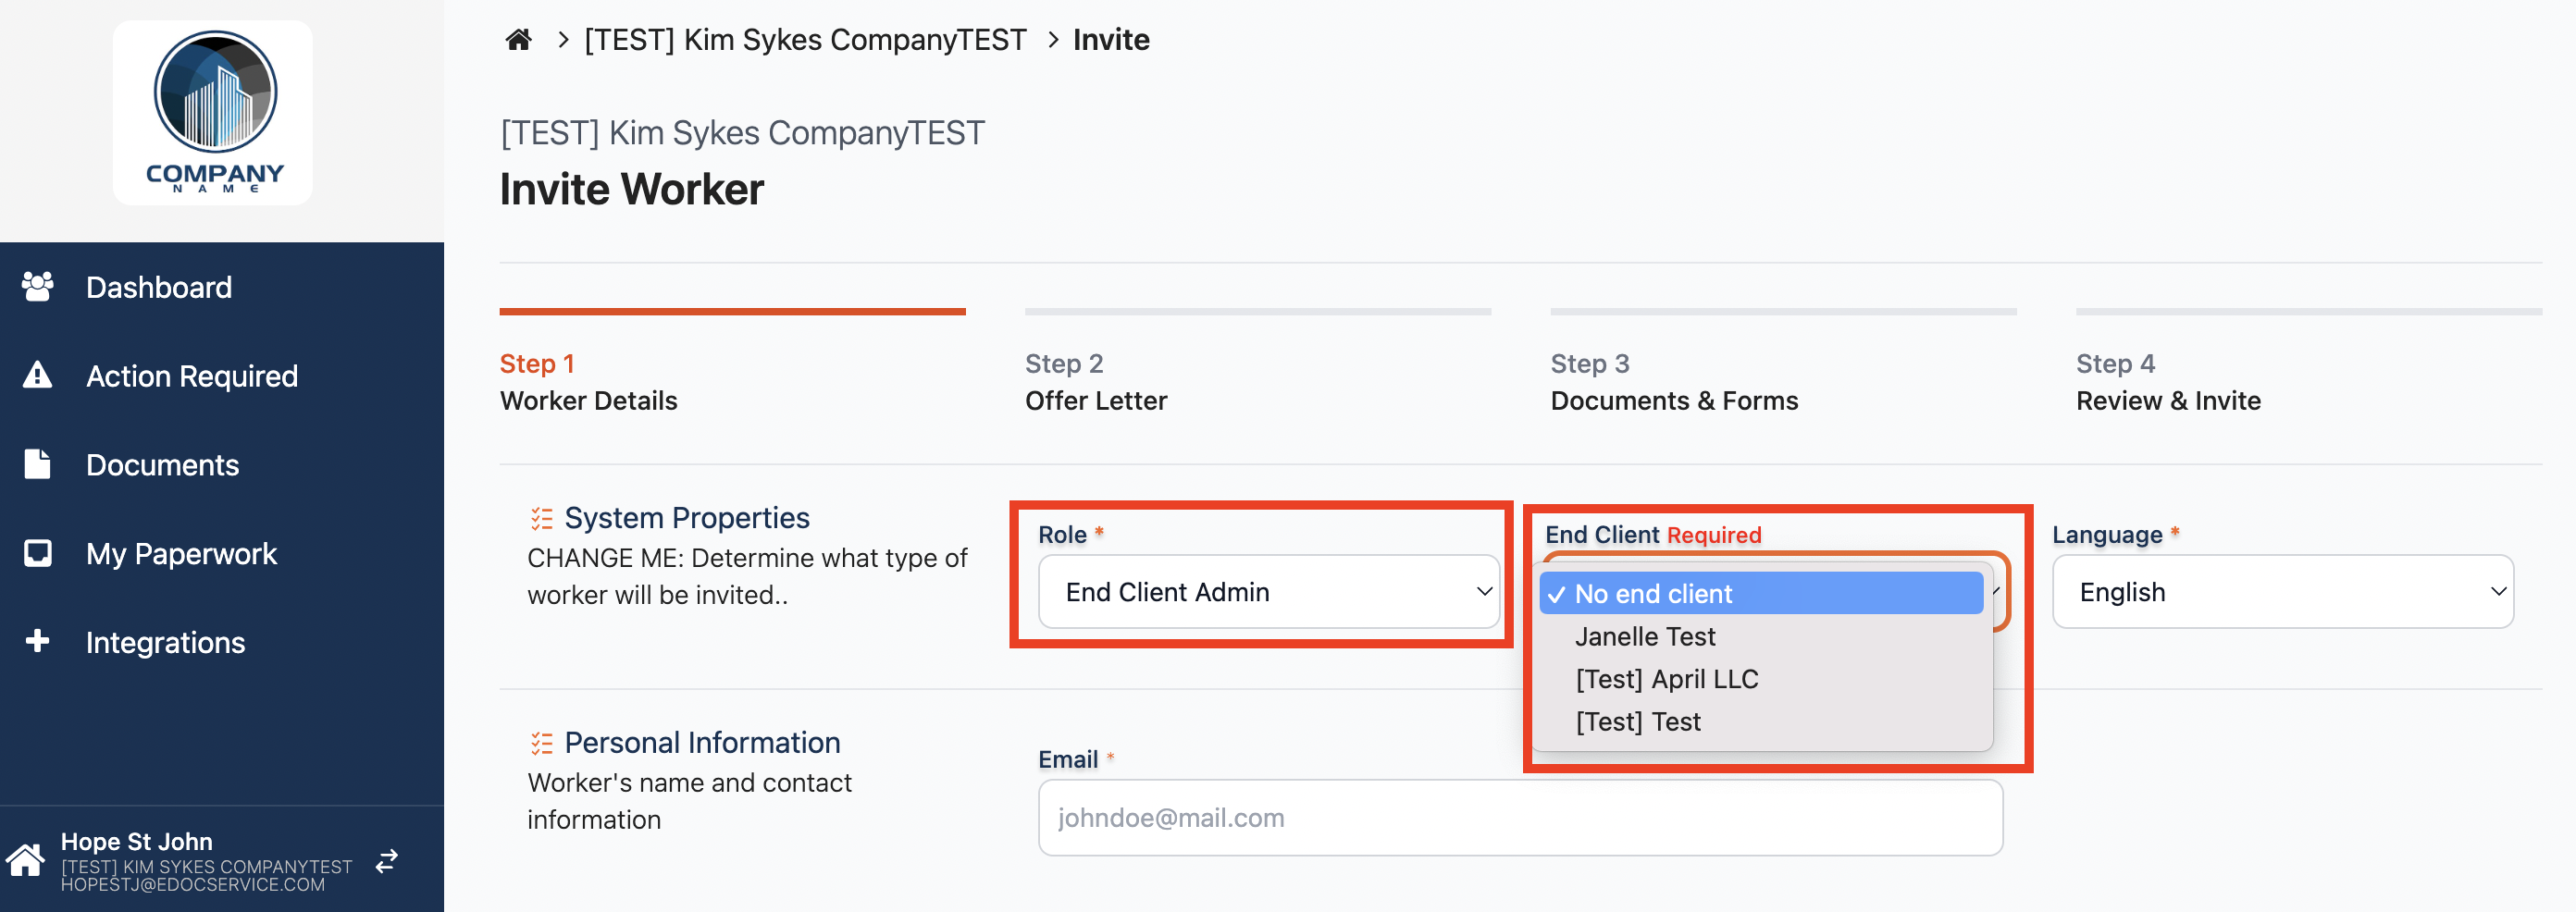
Task: Click the My Paperwork tablet icon
Action: click(38, 553)
